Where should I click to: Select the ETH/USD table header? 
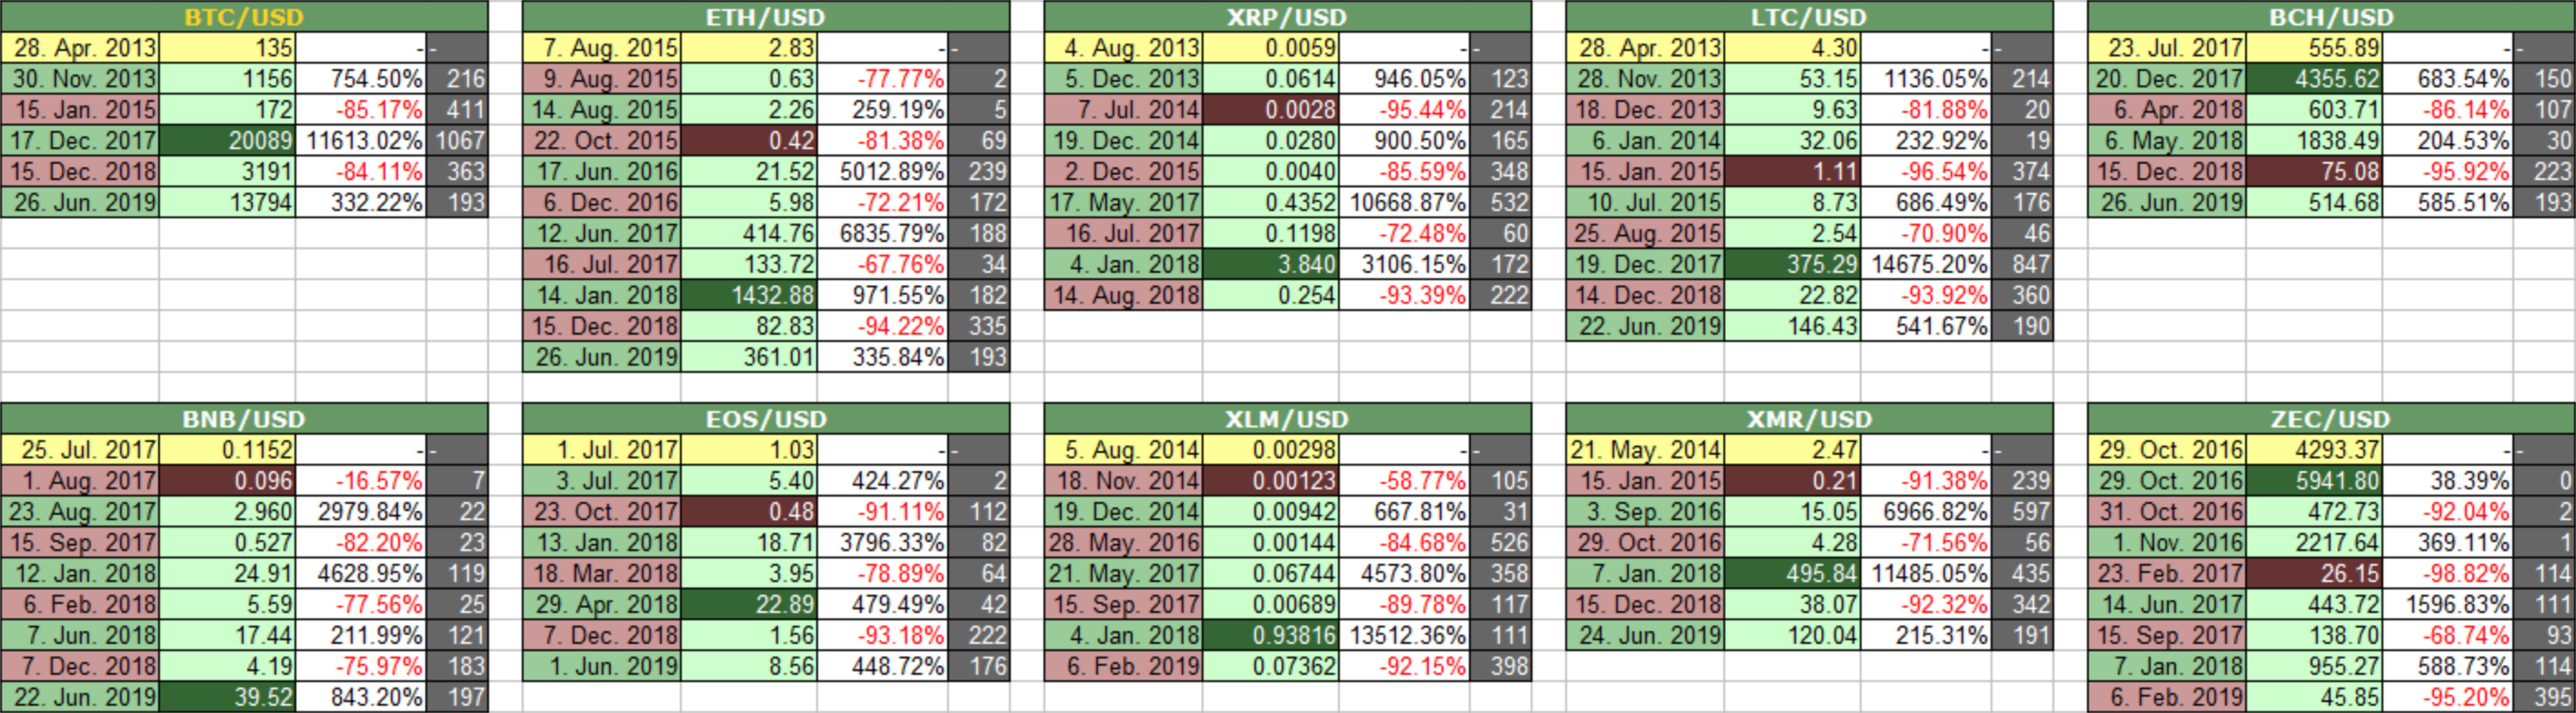click(766, 17)
